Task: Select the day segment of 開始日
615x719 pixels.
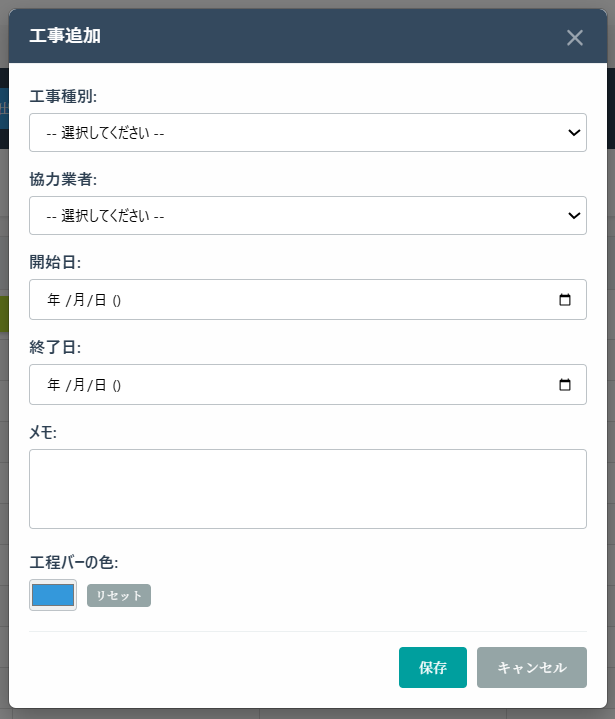Action: click(x=100, y=300)
